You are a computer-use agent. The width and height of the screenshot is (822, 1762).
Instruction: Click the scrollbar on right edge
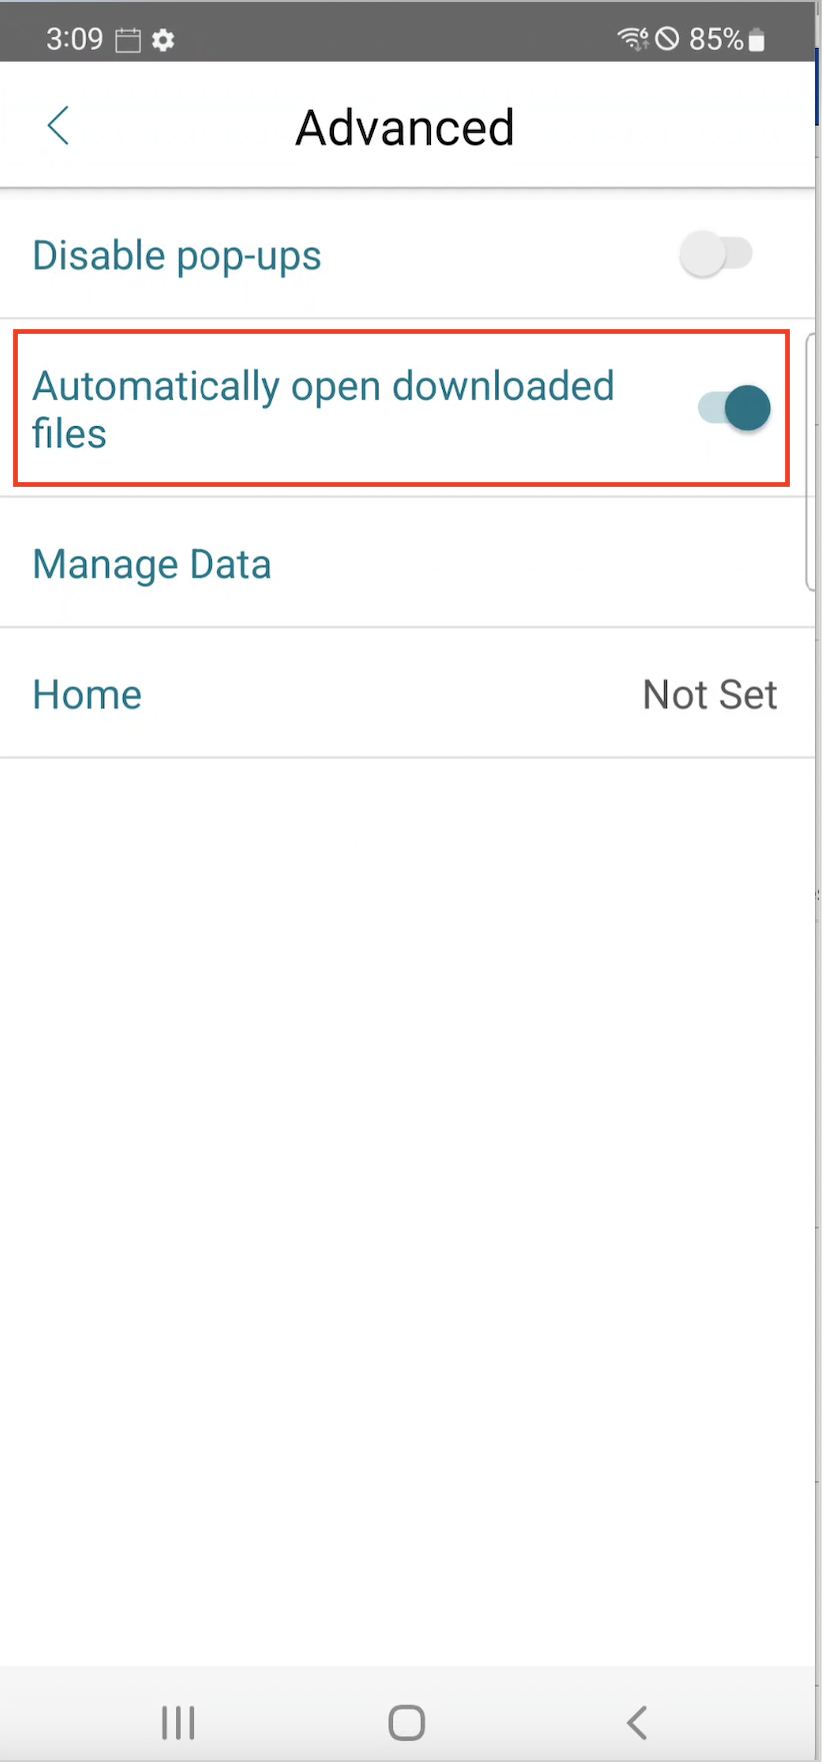tap(810, 462)
